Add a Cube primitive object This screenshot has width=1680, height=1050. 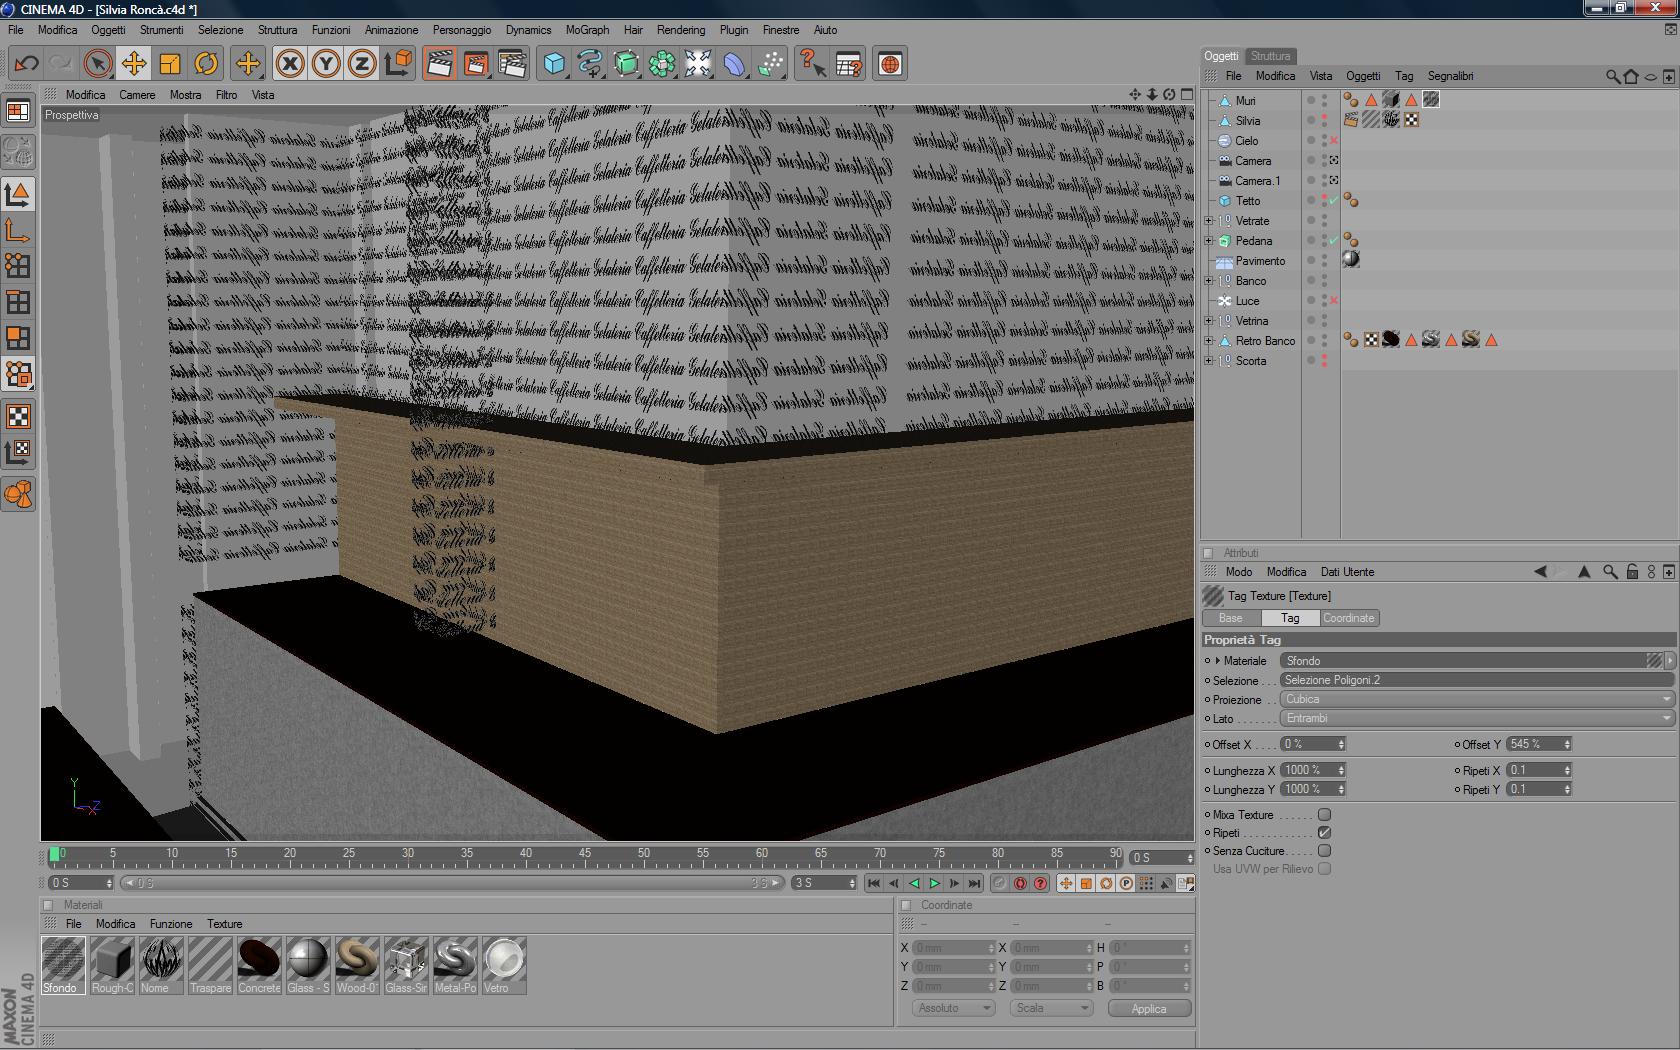tap(553, 64)
